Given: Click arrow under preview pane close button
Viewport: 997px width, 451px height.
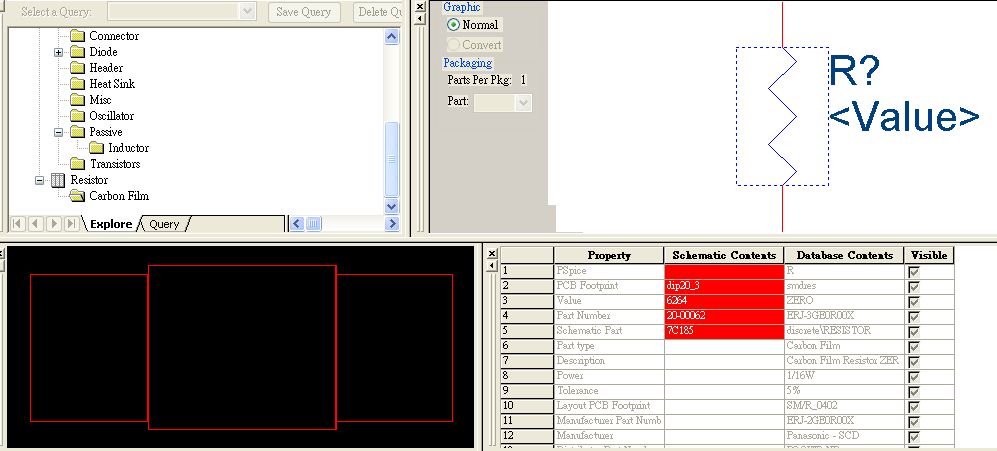Looking at the screenshot, I should 420,19.
